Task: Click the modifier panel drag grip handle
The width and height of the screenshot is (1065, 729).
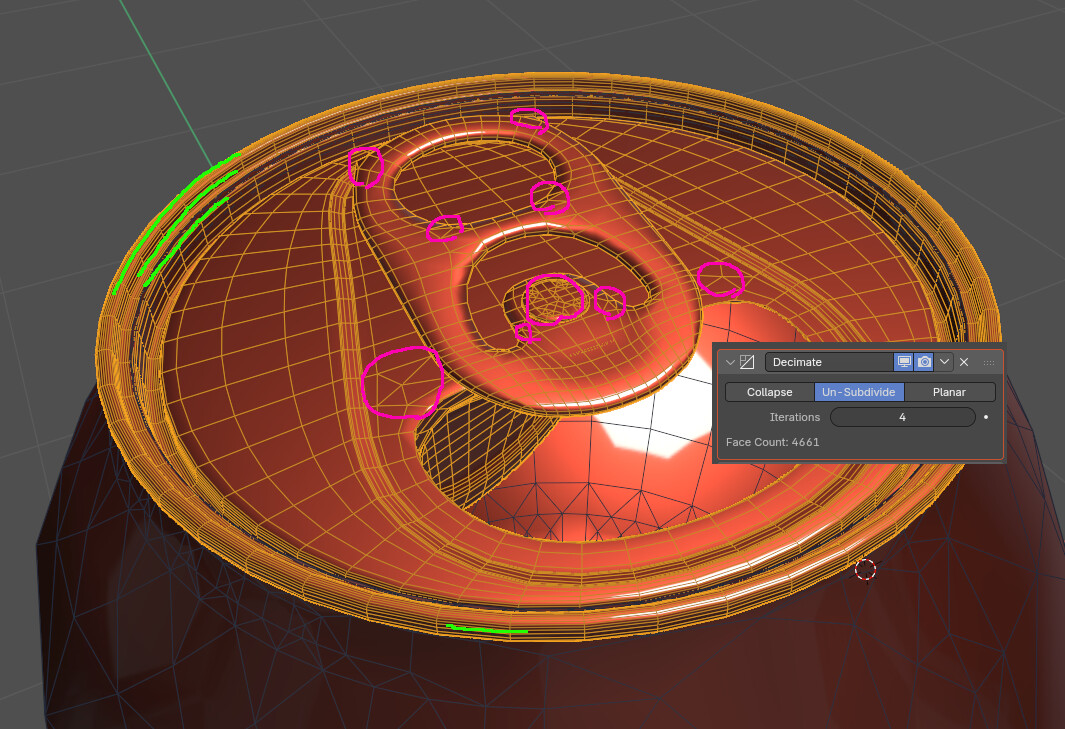Action: (x=989, y=362)
